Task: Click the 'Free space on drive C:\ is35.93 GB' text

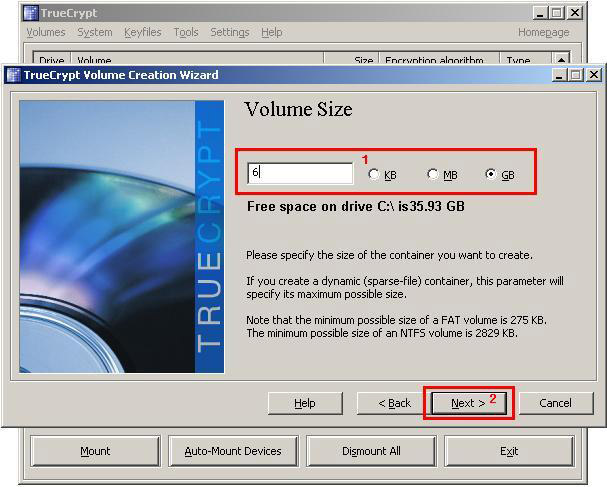Action: coord(356,206)
